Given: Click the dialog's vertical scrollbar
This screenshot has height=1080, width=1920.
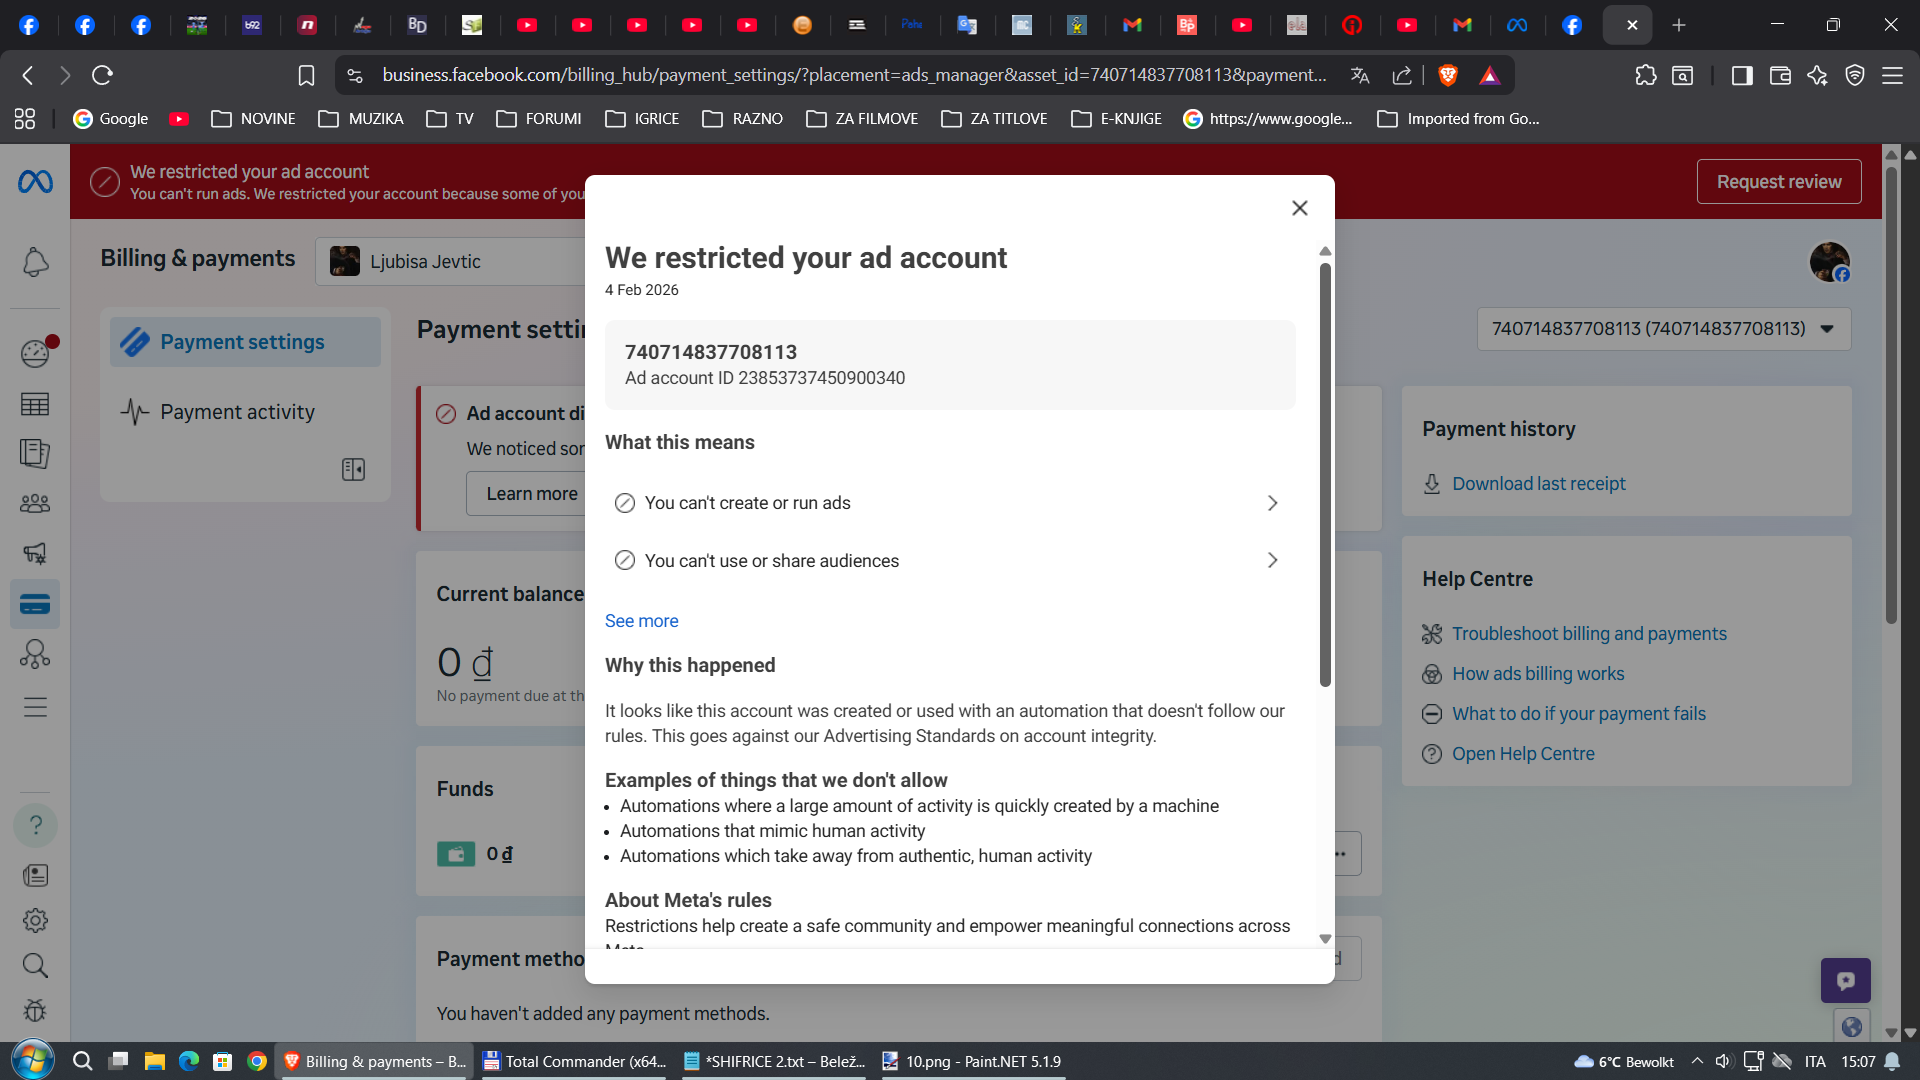Looking at the screenshot, I should pos(1325,475).
